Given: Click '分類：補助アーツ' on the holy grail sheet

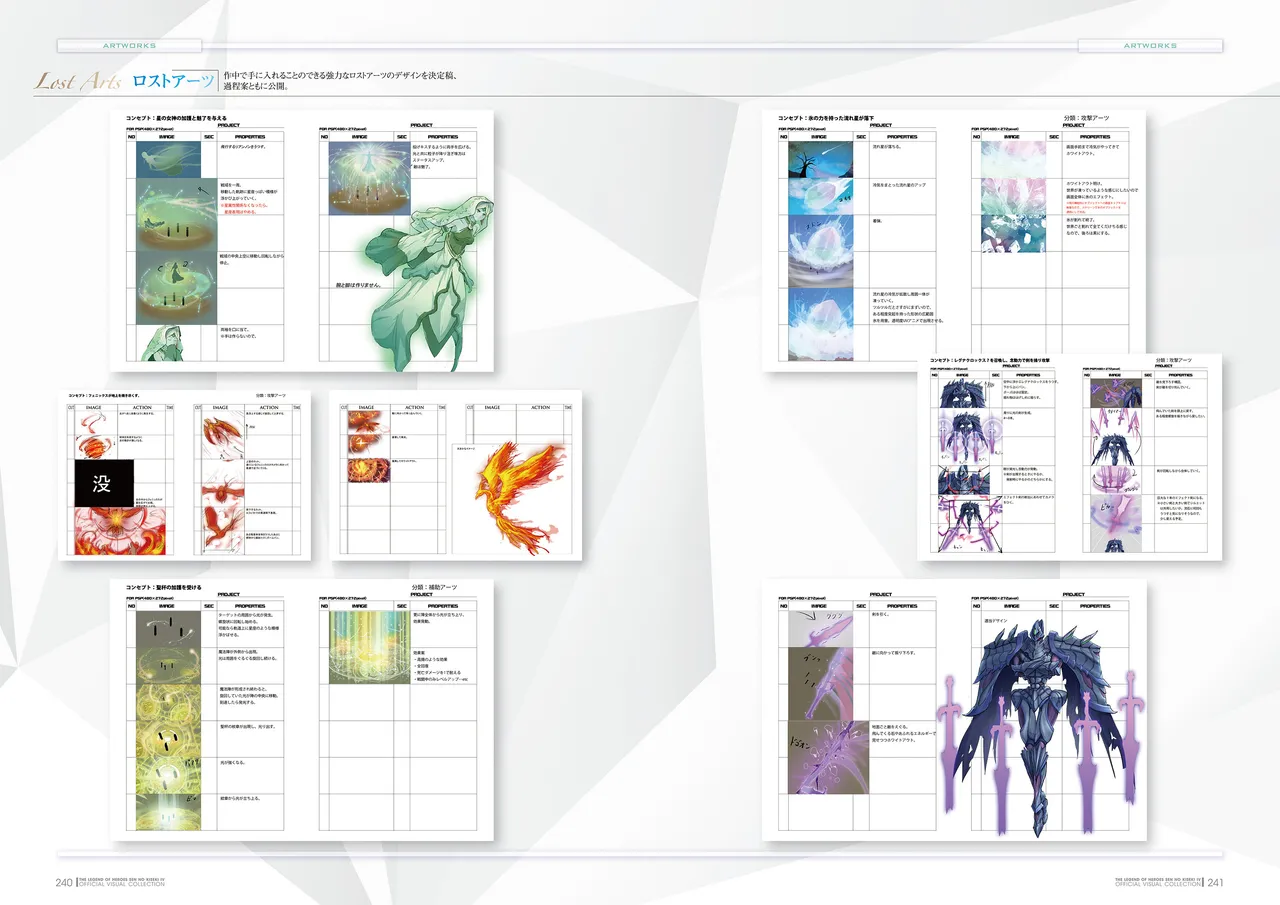Looking at the screenshot, I should click(433, 586).
